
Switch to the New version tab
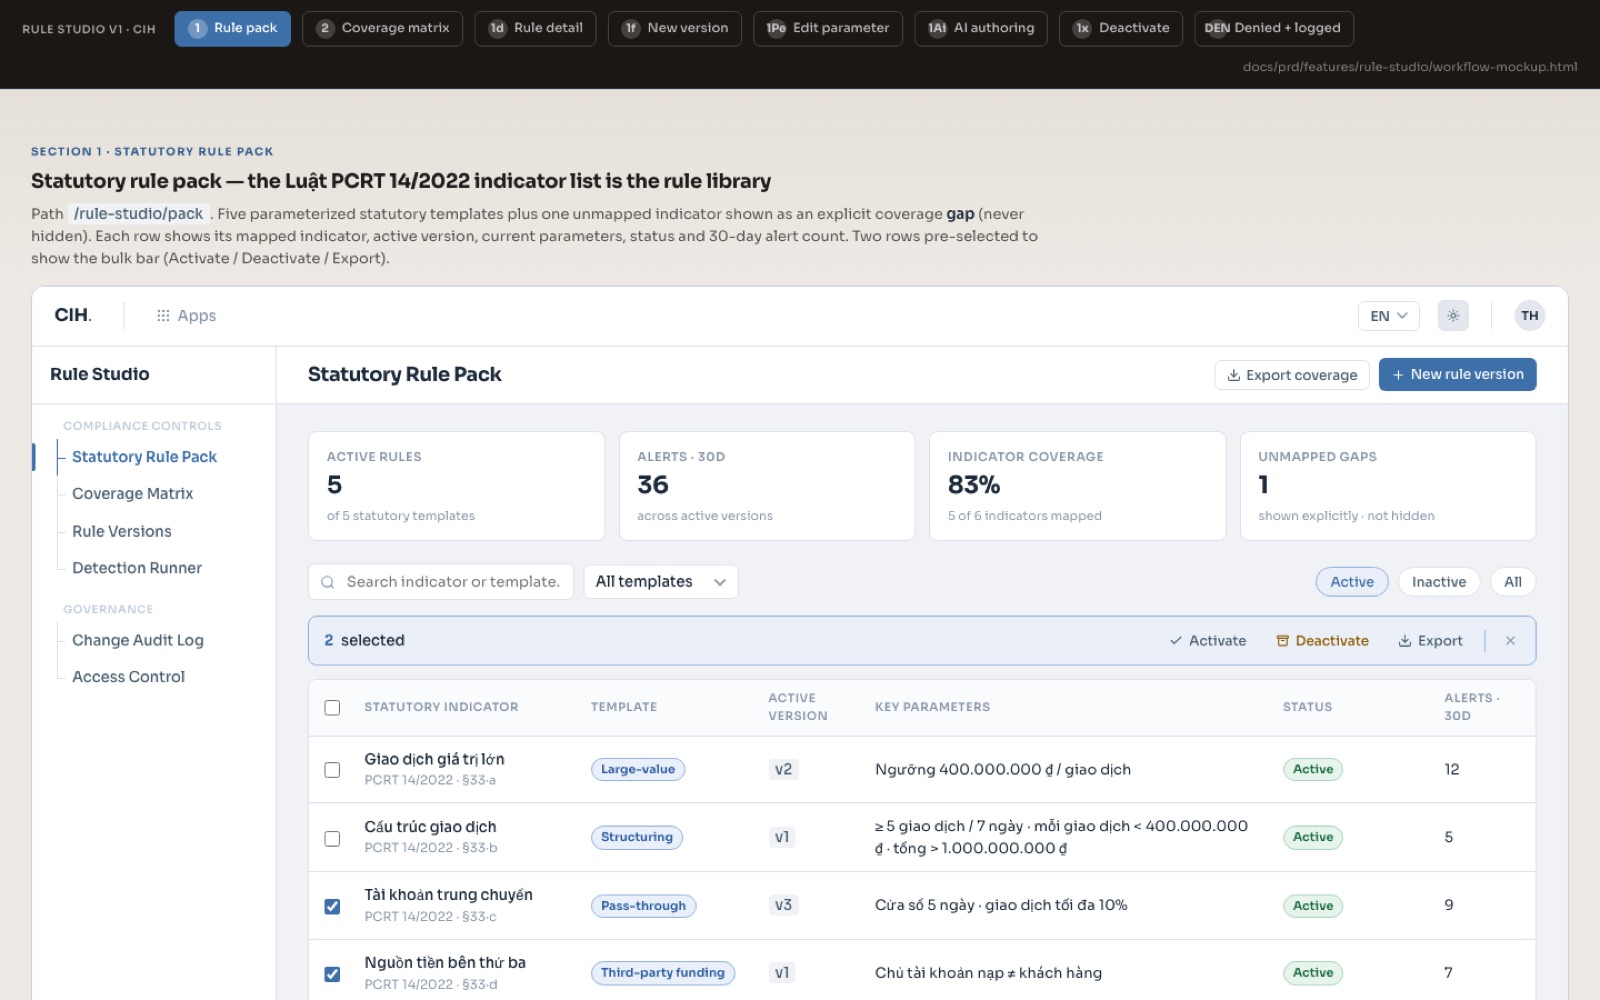pos(675,28)
